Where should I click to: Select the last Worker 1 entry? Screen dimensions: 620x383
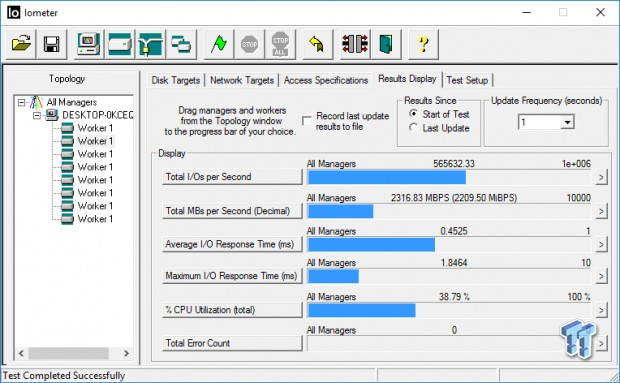(95, 219)
